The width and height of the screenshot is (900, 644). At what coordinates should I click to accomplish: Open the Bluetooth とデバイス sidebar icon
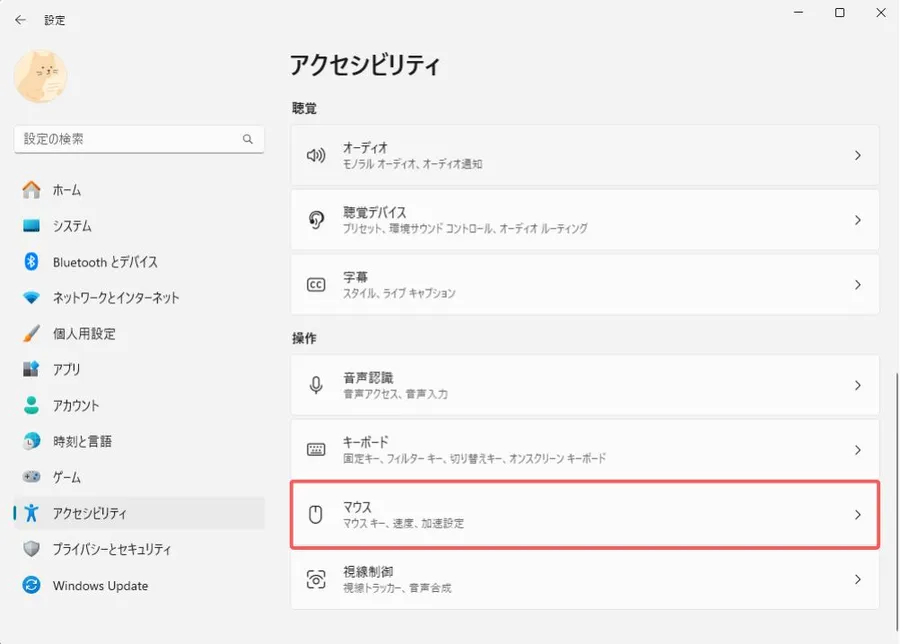32,262
